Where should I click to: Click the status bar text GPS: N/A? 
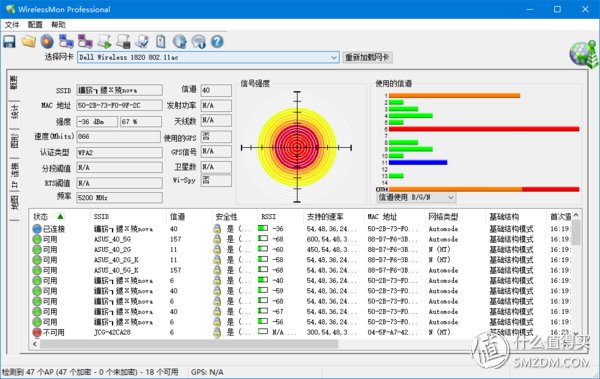pos(207,372)
